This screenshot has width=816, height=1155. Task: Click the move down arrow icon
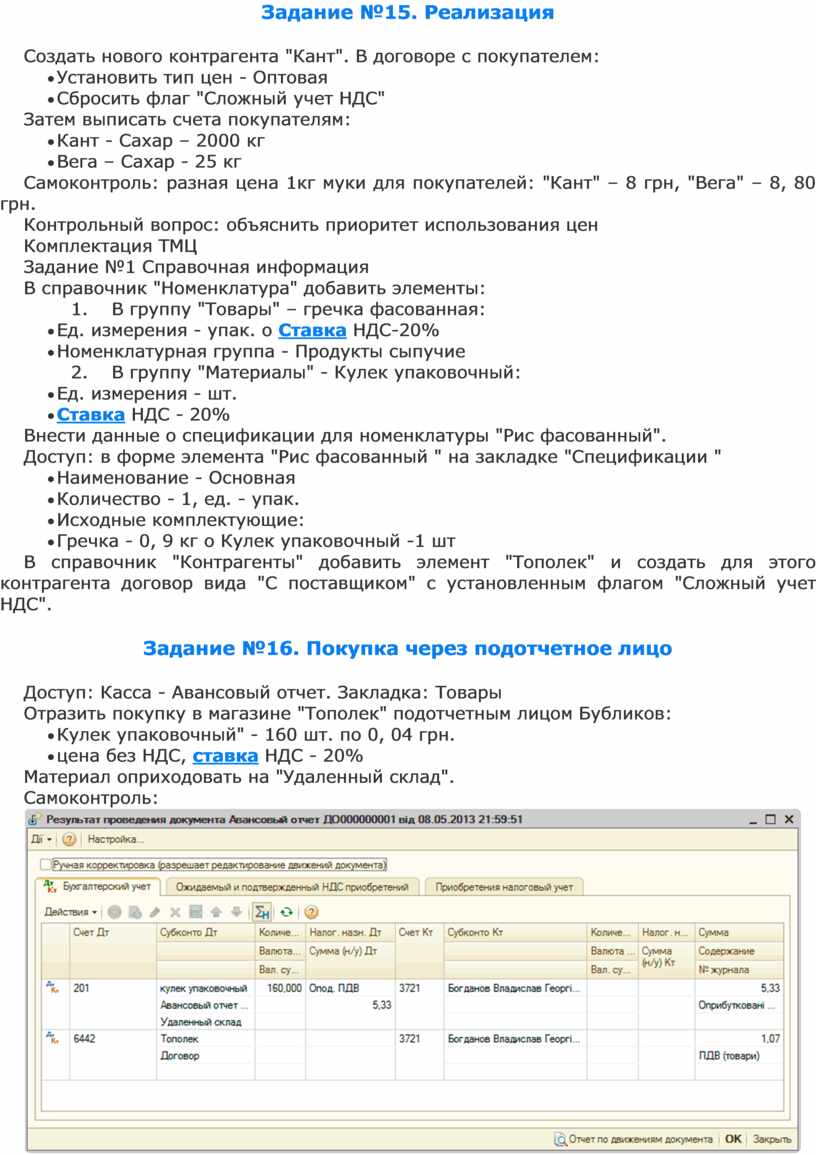point(236,912)
